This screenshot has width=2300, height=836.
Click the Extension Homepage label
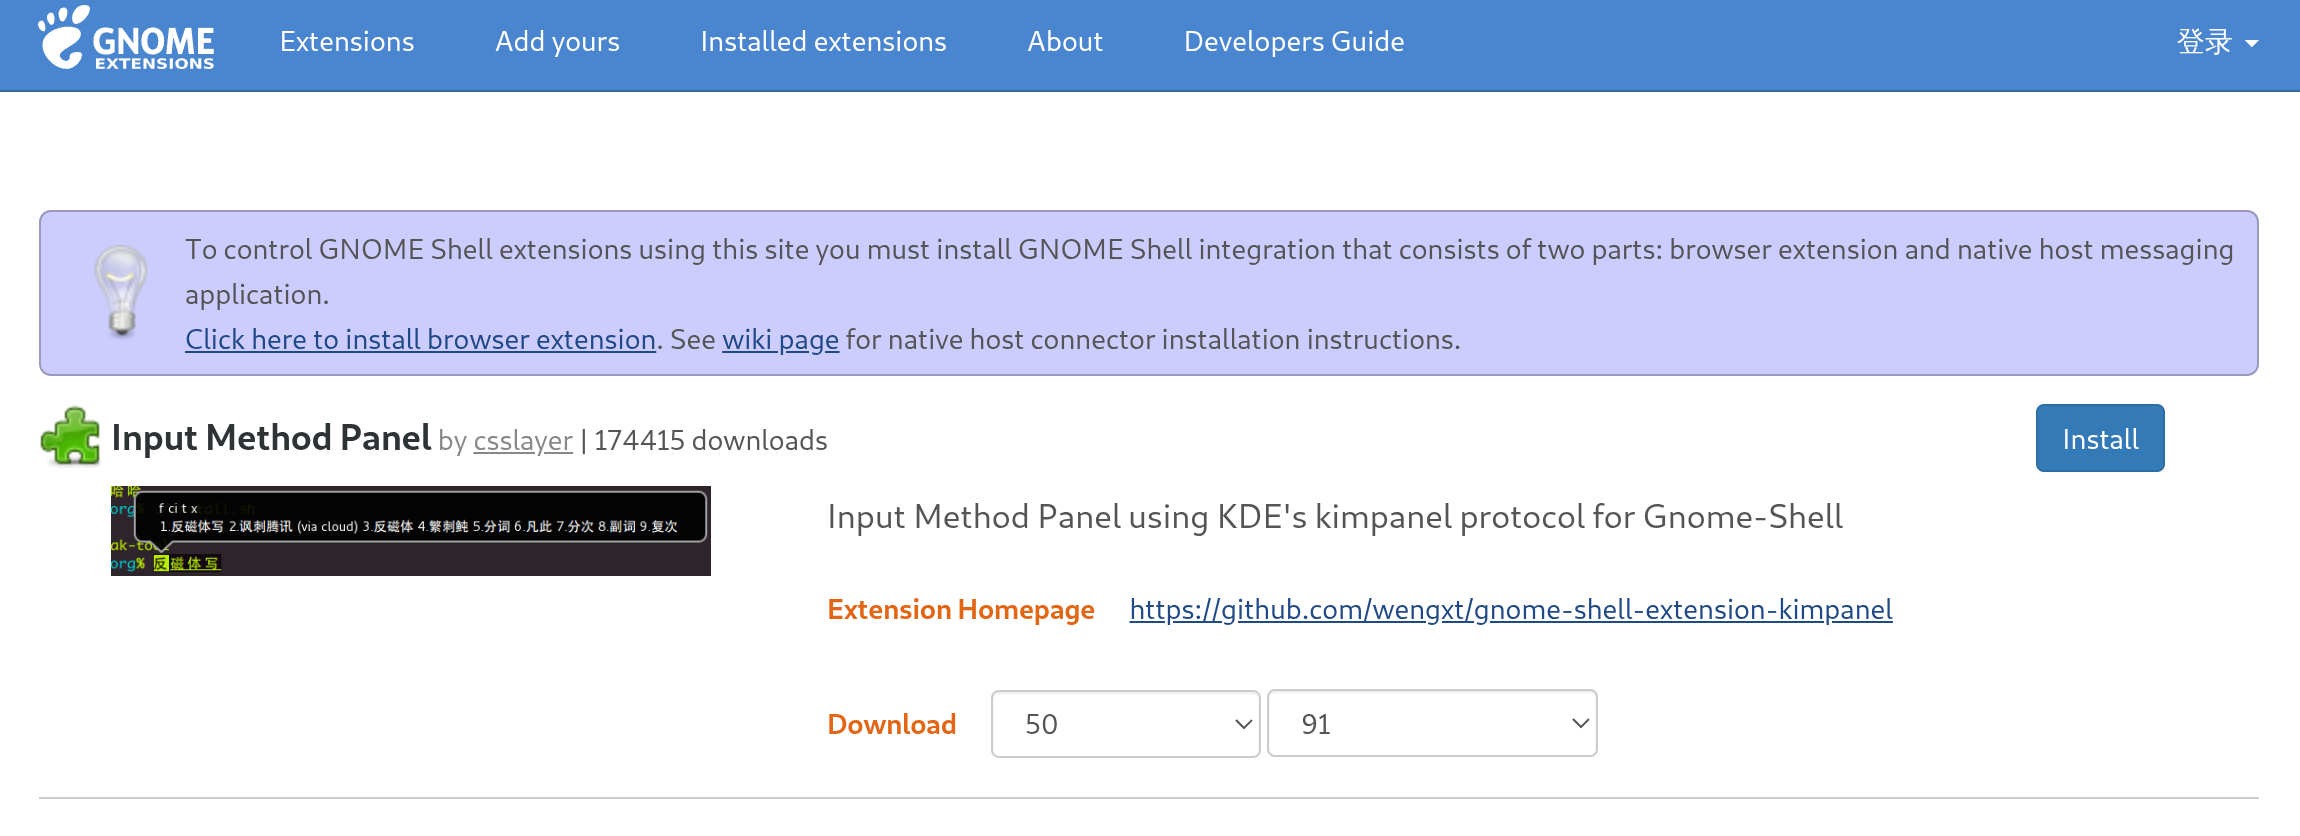coord(960,610)
